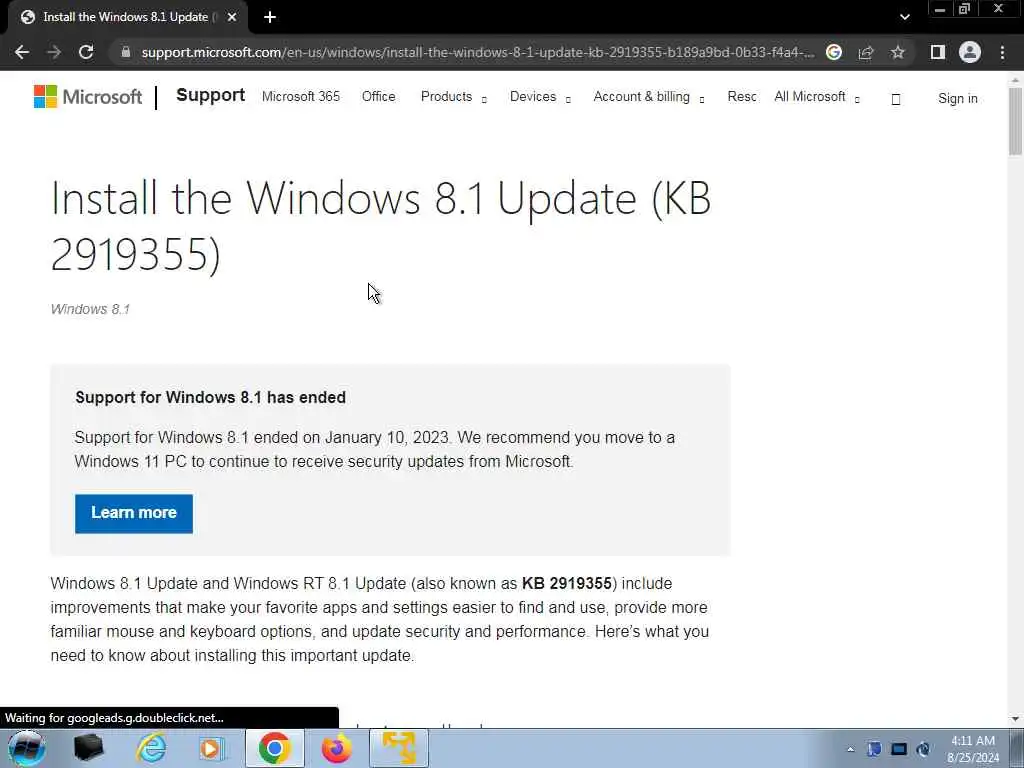Viewport: 1024px width, 768px height.
Task: Open the Resources menu item
Action: pyautogui.click(x=742, y=97)
